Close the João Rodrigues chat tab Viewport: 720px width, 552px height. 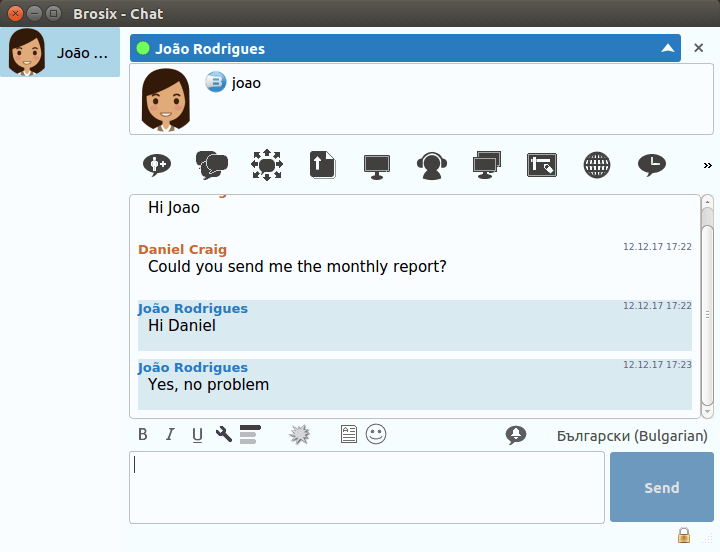(698, 48)
